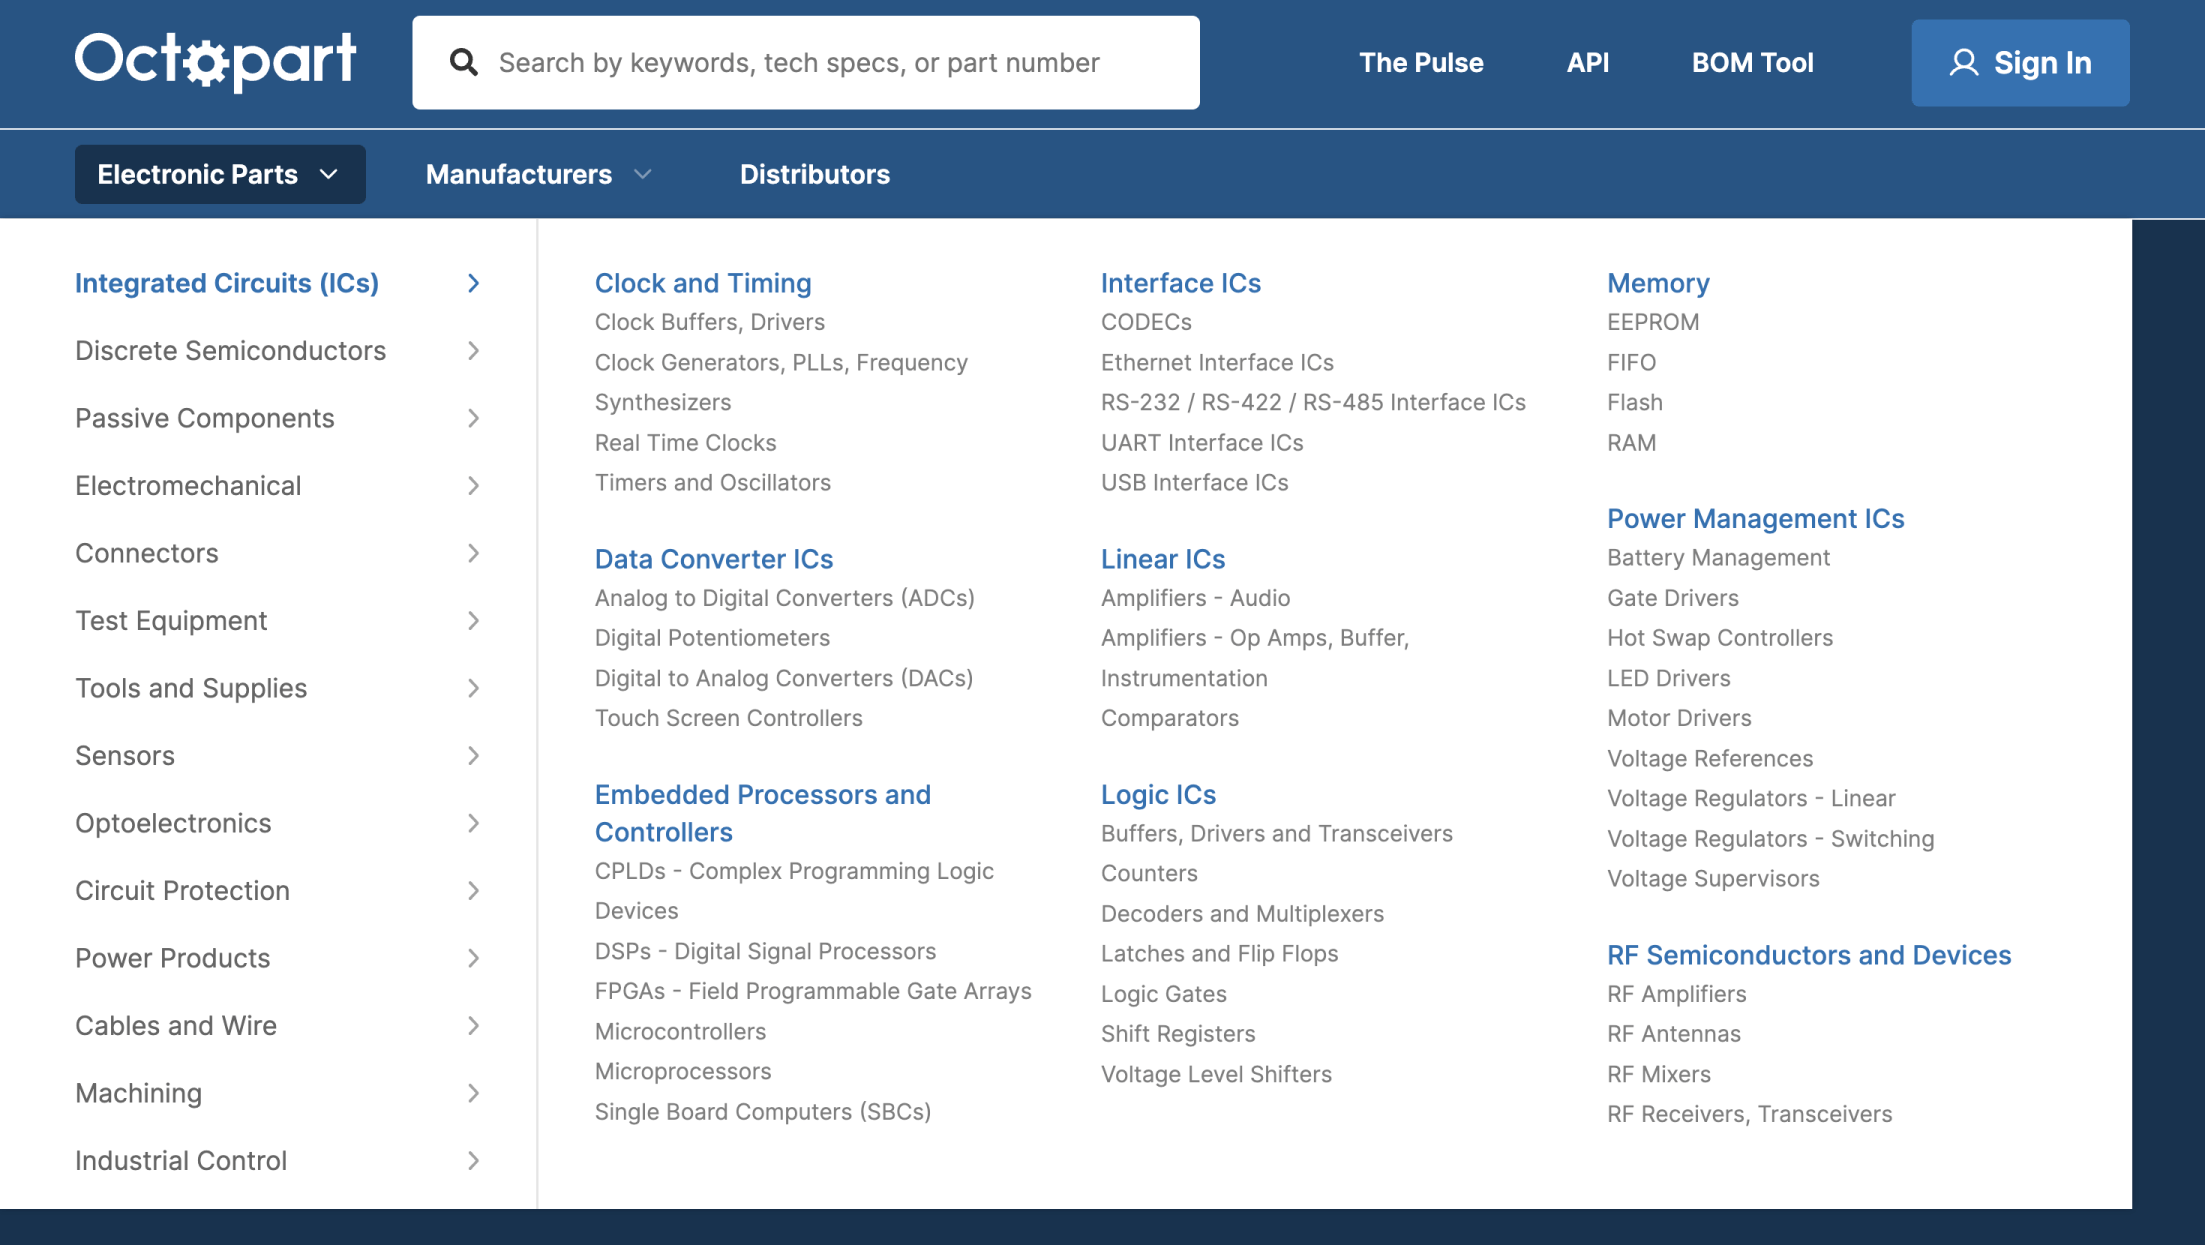Click Ethernet Interface ICs

1217,363
